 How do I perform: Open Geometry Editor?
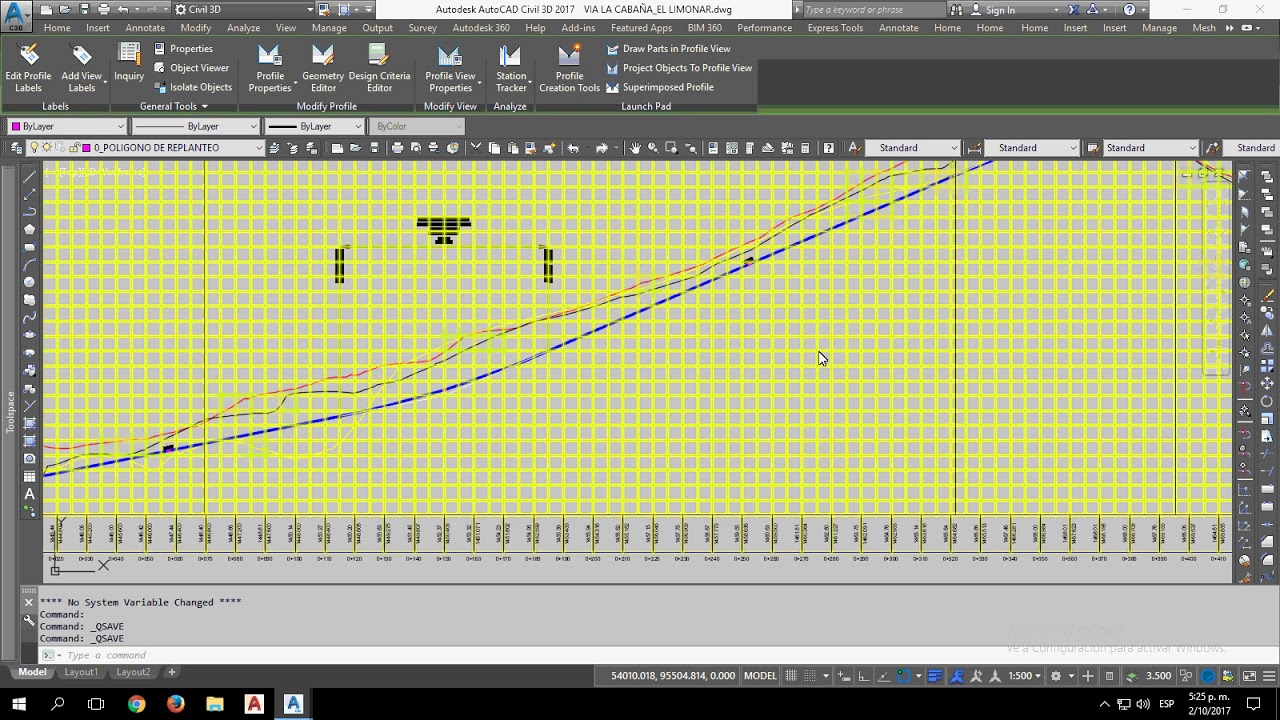coord(323,68)
